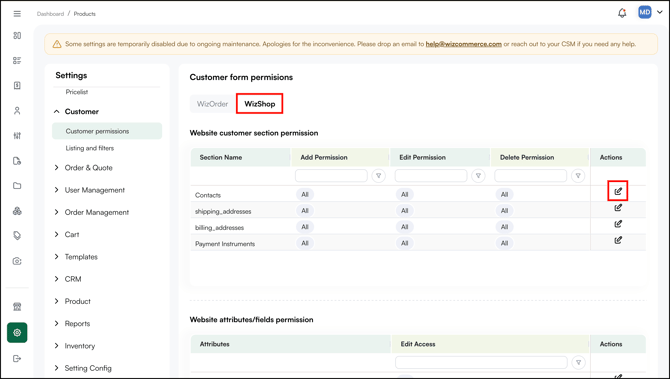The width and height of the screenshot is (670, 379).
Task: Click filter icon for Edit Access column
Action: click(579, 362)
